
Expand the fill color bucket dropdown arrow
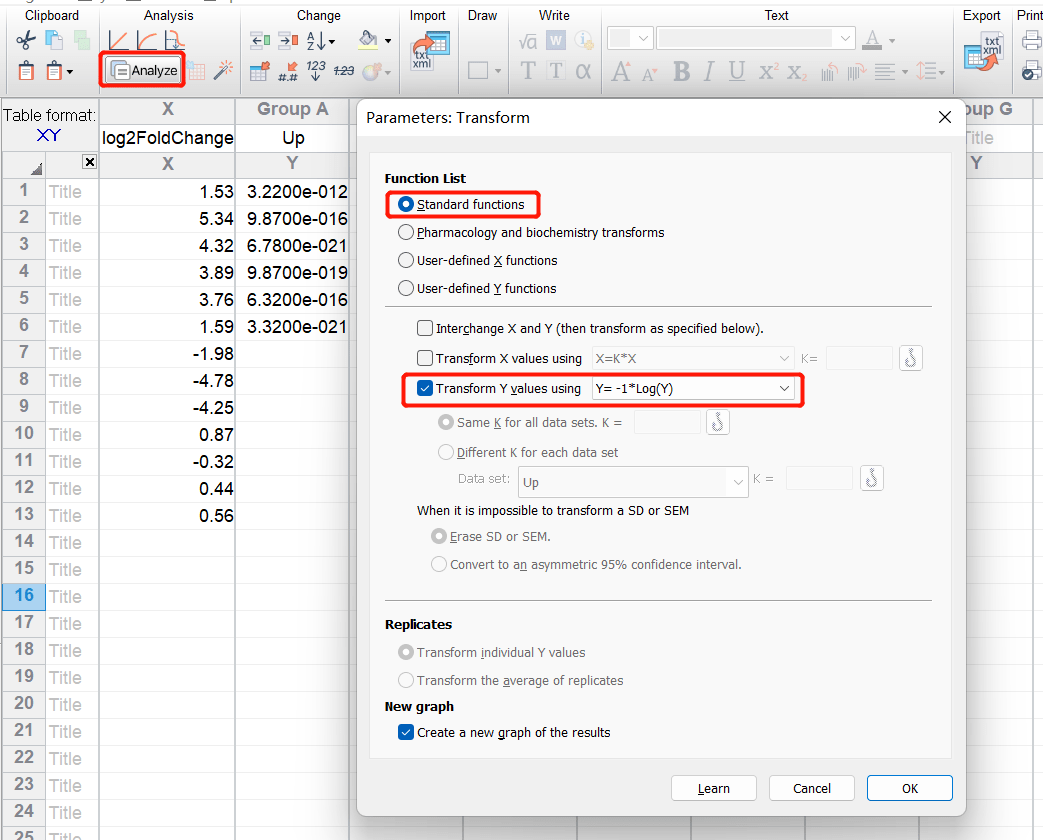tap(388, 42)
